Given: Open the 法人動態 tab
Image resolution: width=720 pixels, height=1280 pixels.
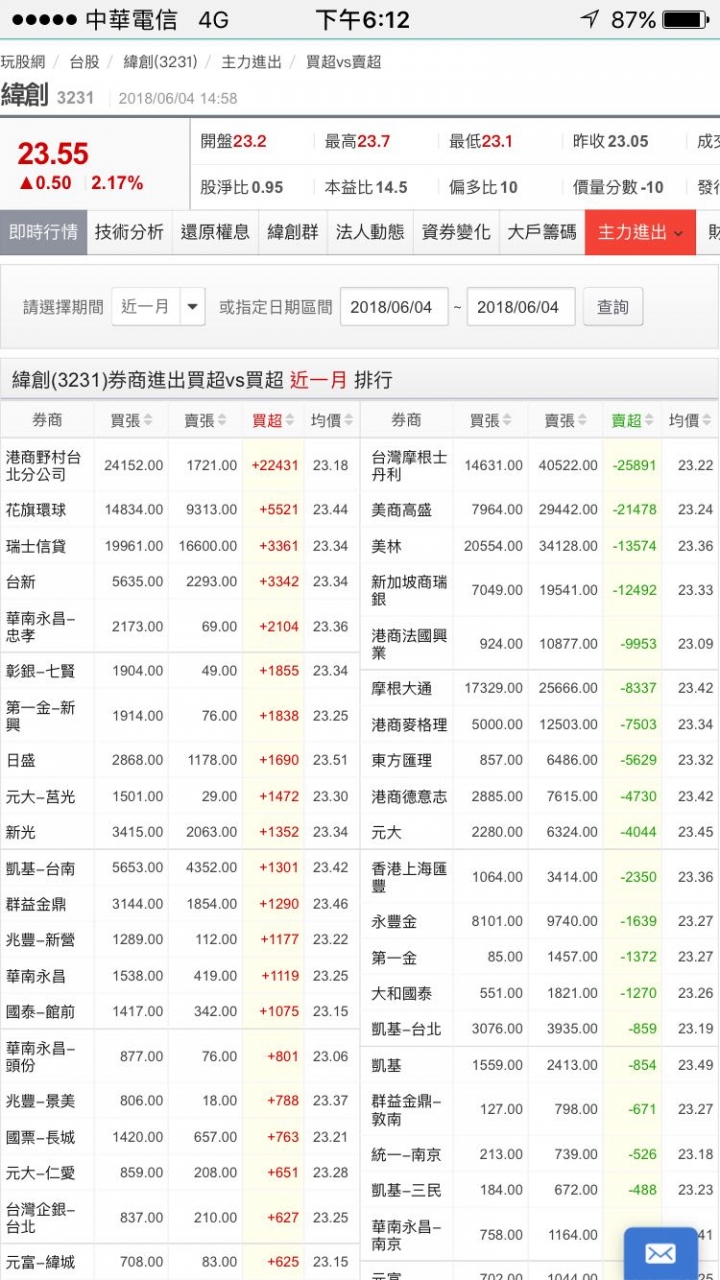Looking at the screenshot, I should tap(370, 232).
